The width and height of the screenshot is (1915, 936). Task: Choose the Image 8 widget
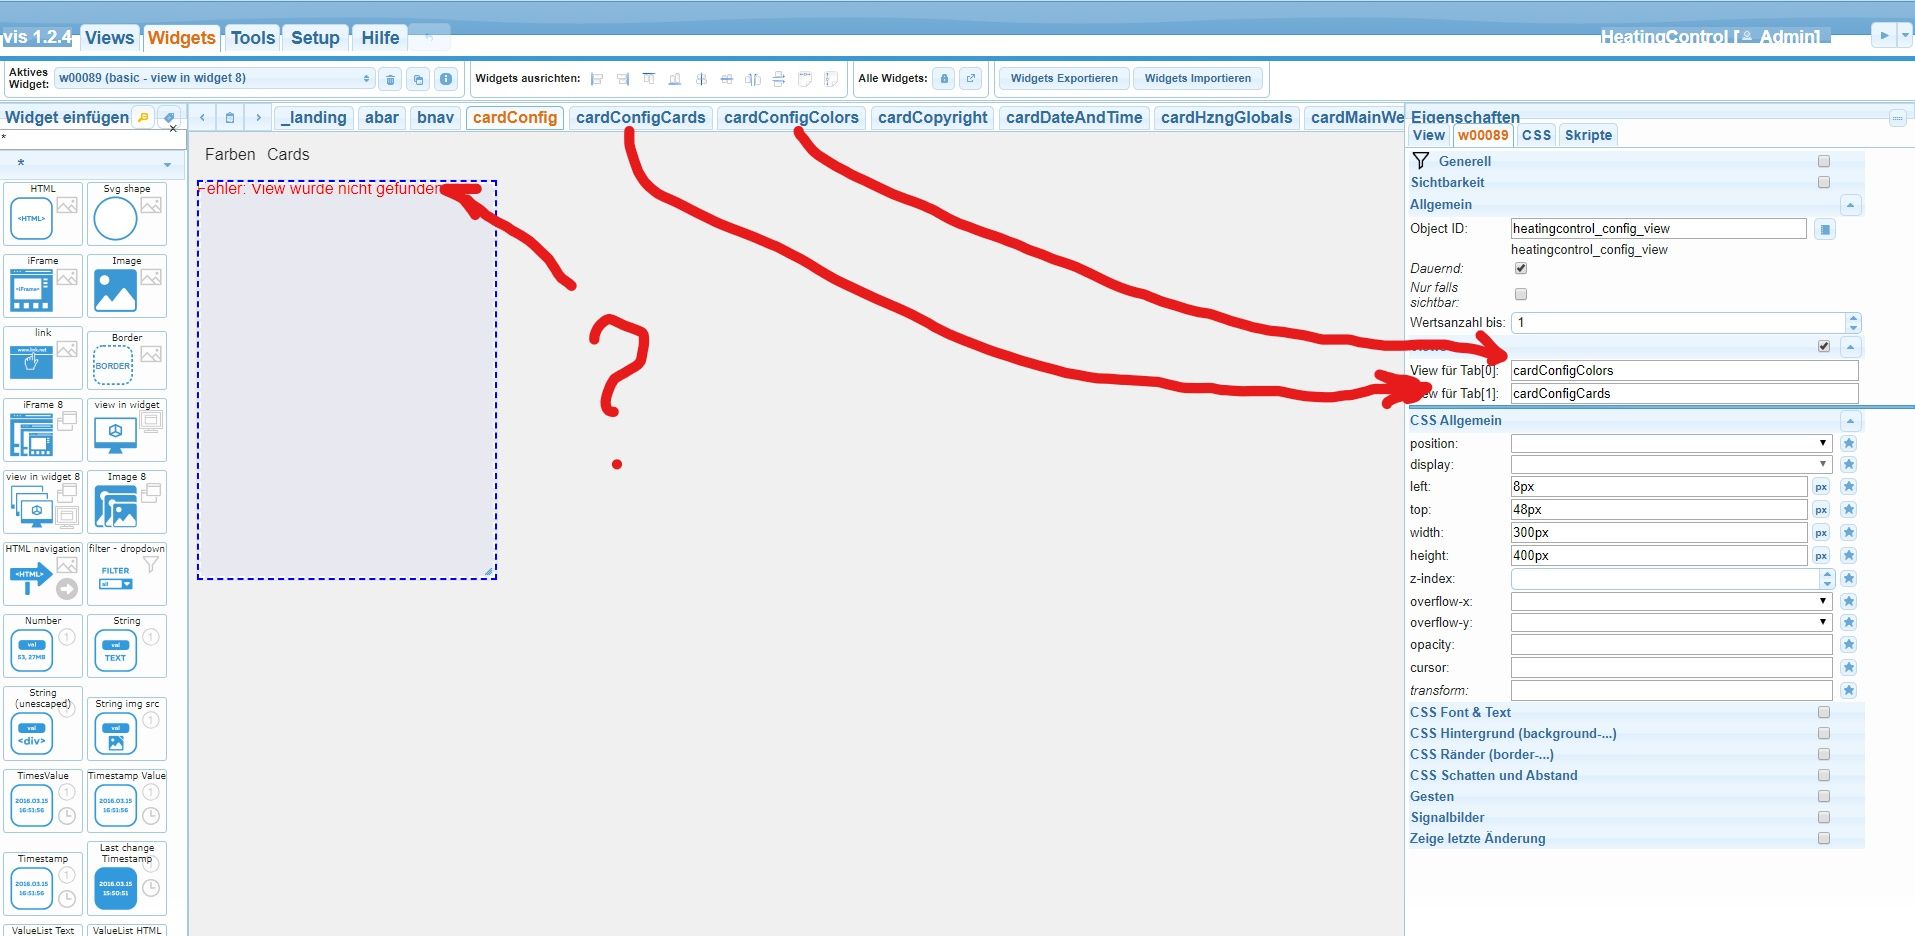tap(127, 502)
